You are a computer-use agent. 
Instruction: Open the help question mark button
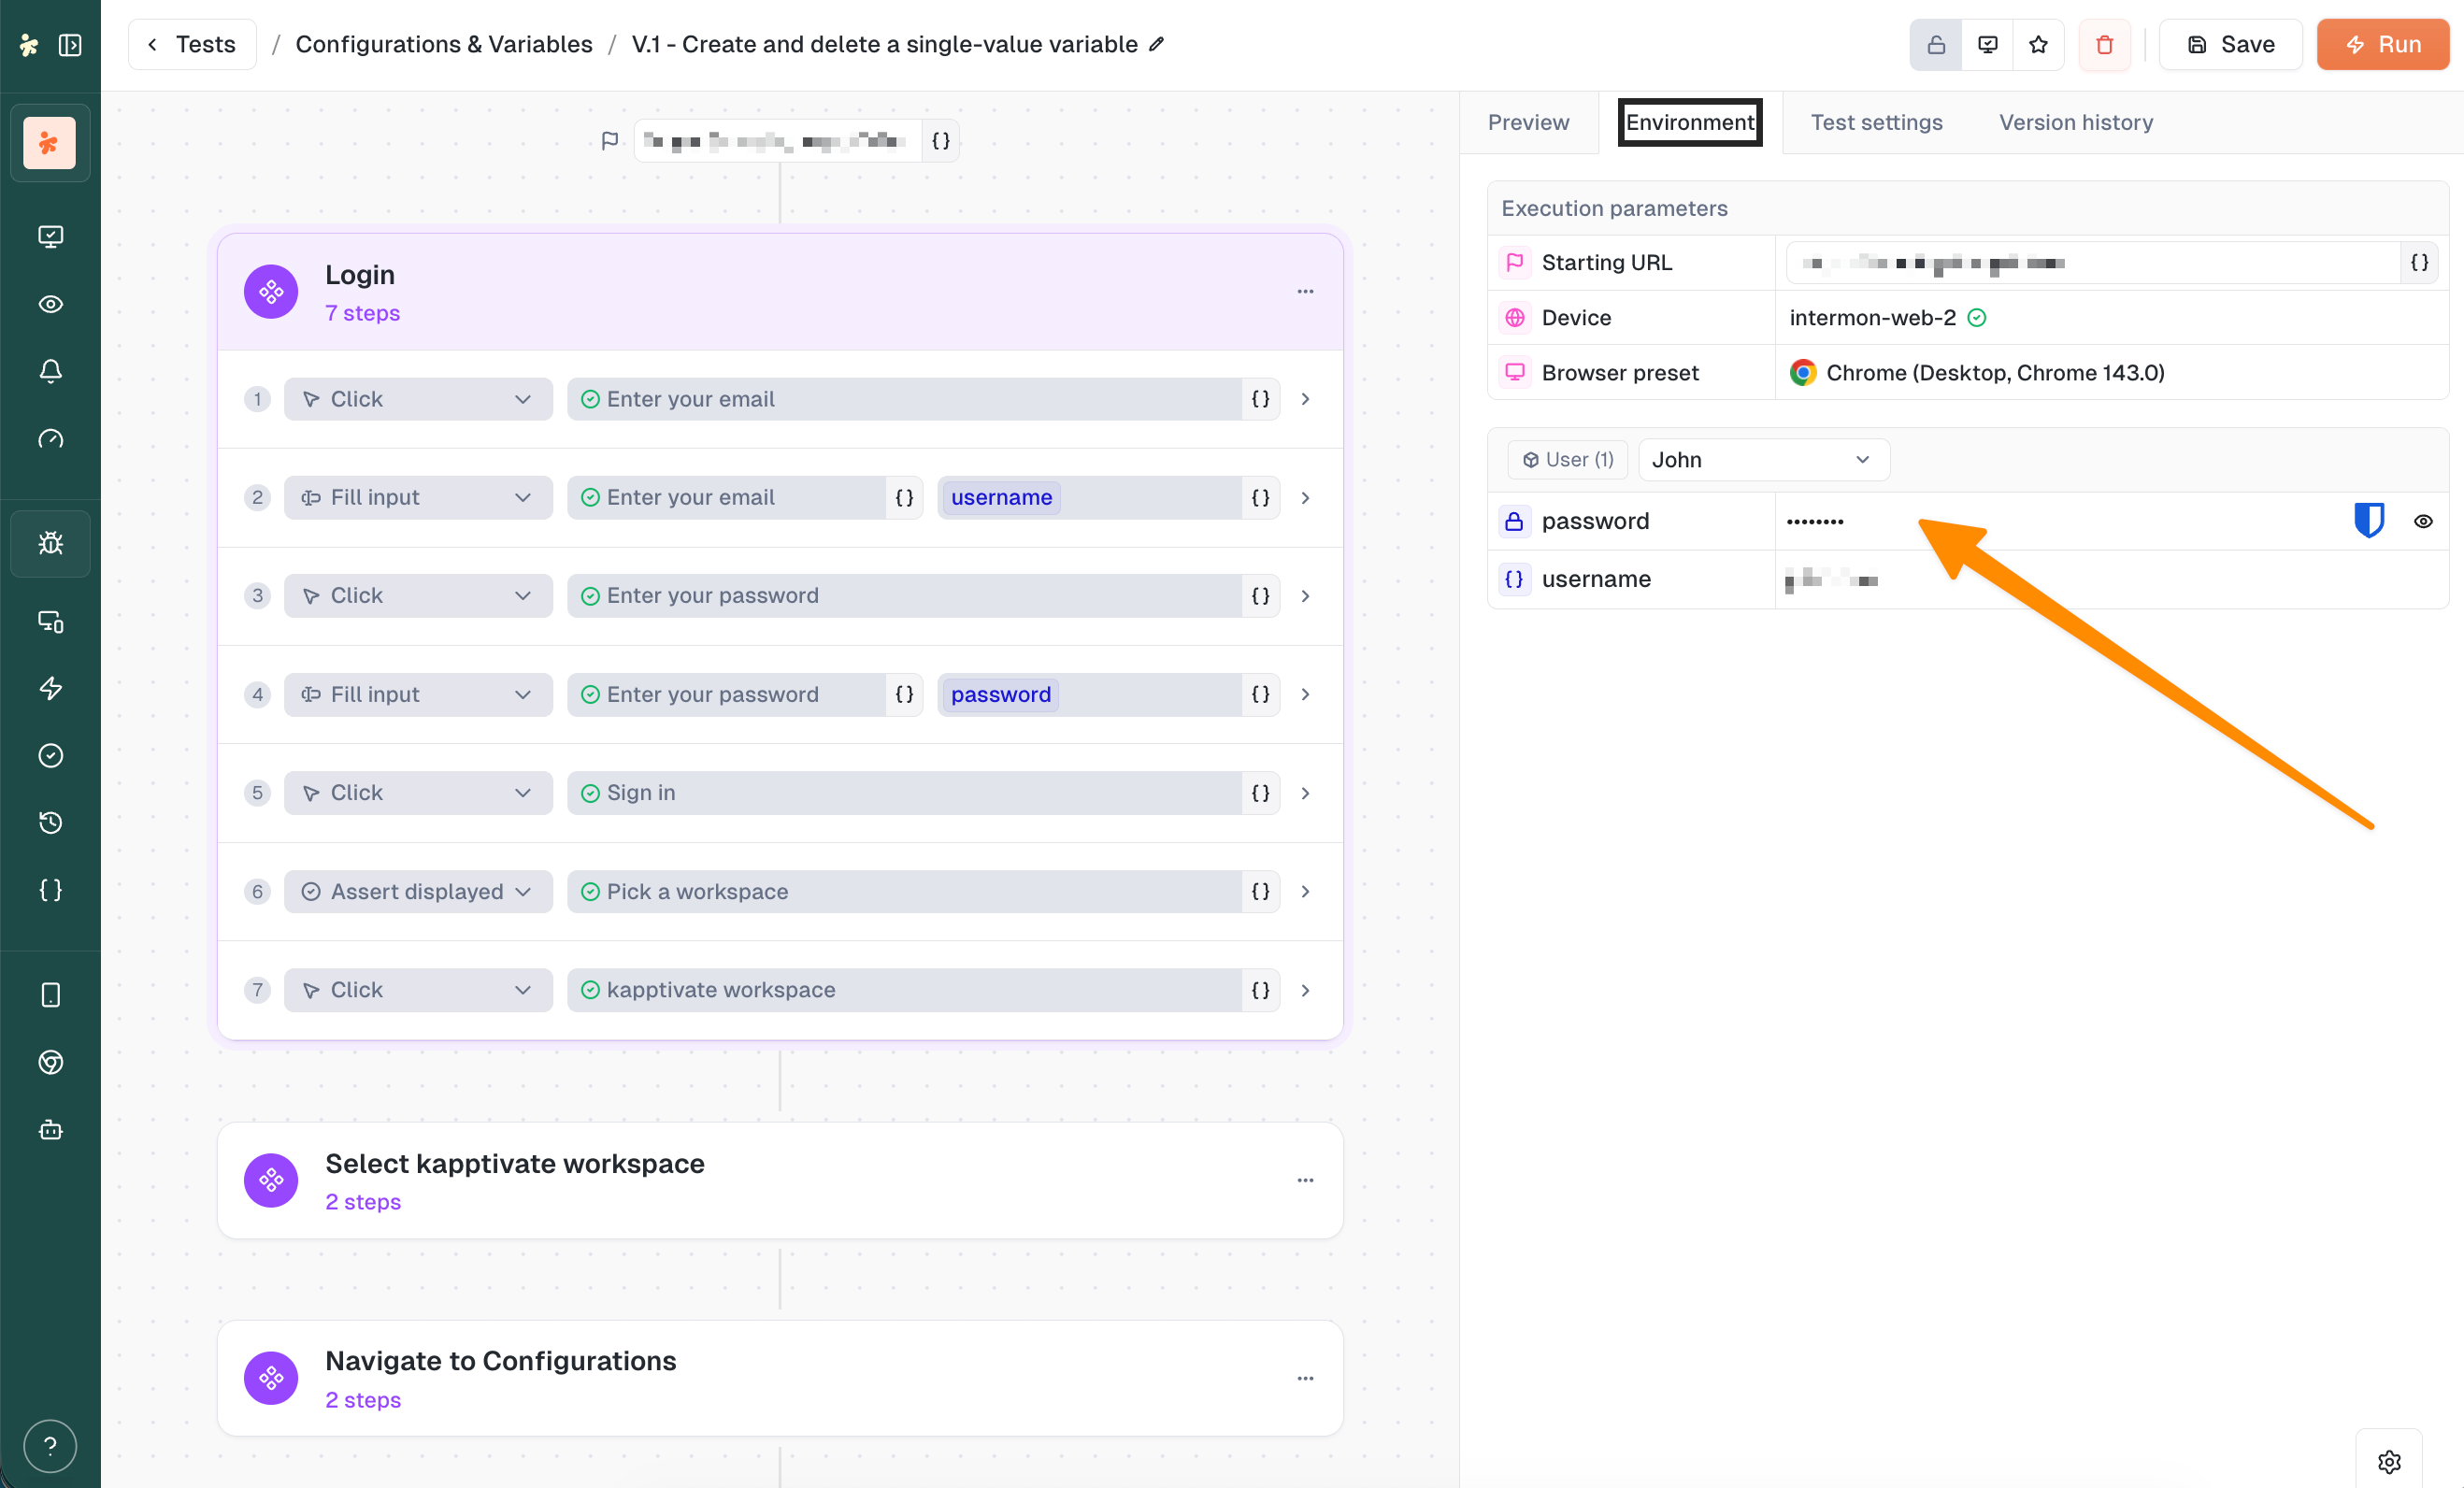(x=50, y=1446)
